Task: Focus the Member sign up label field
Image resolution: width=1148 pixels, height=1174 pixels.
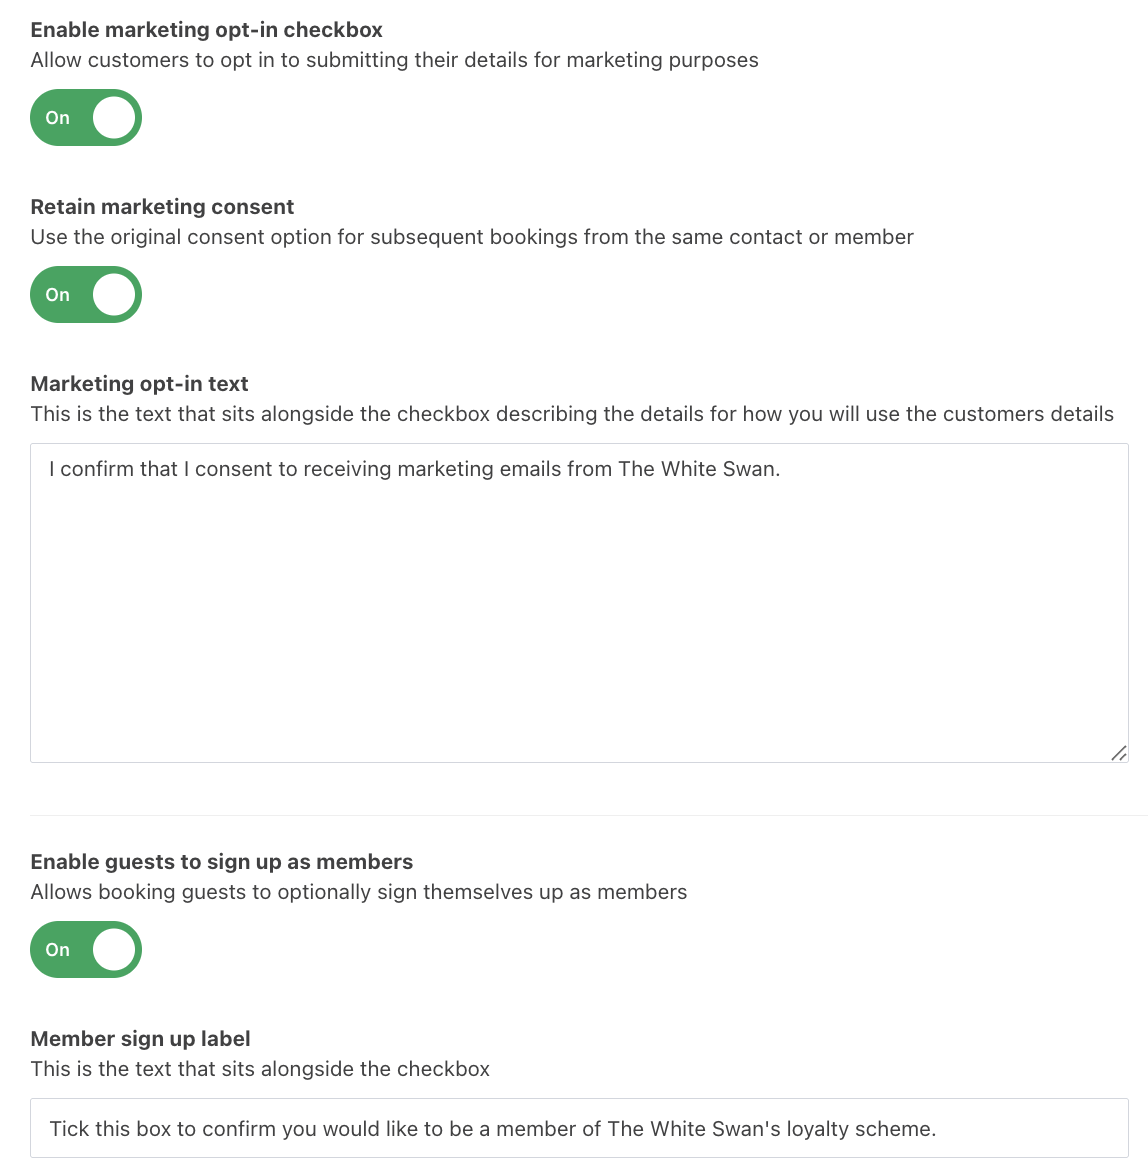Action: point(579,1128)
